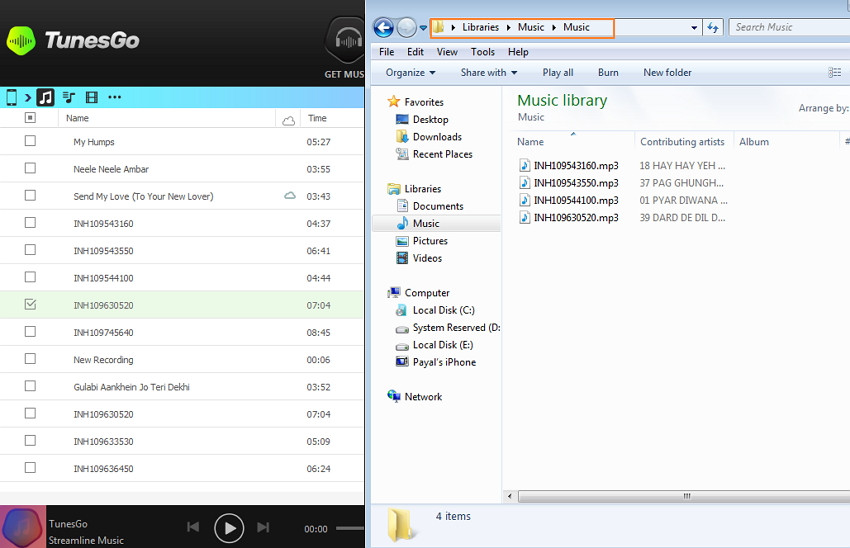This screenshot has height=548, width=850.
Task: Click New folder button
Action: (x=667, y=73)
